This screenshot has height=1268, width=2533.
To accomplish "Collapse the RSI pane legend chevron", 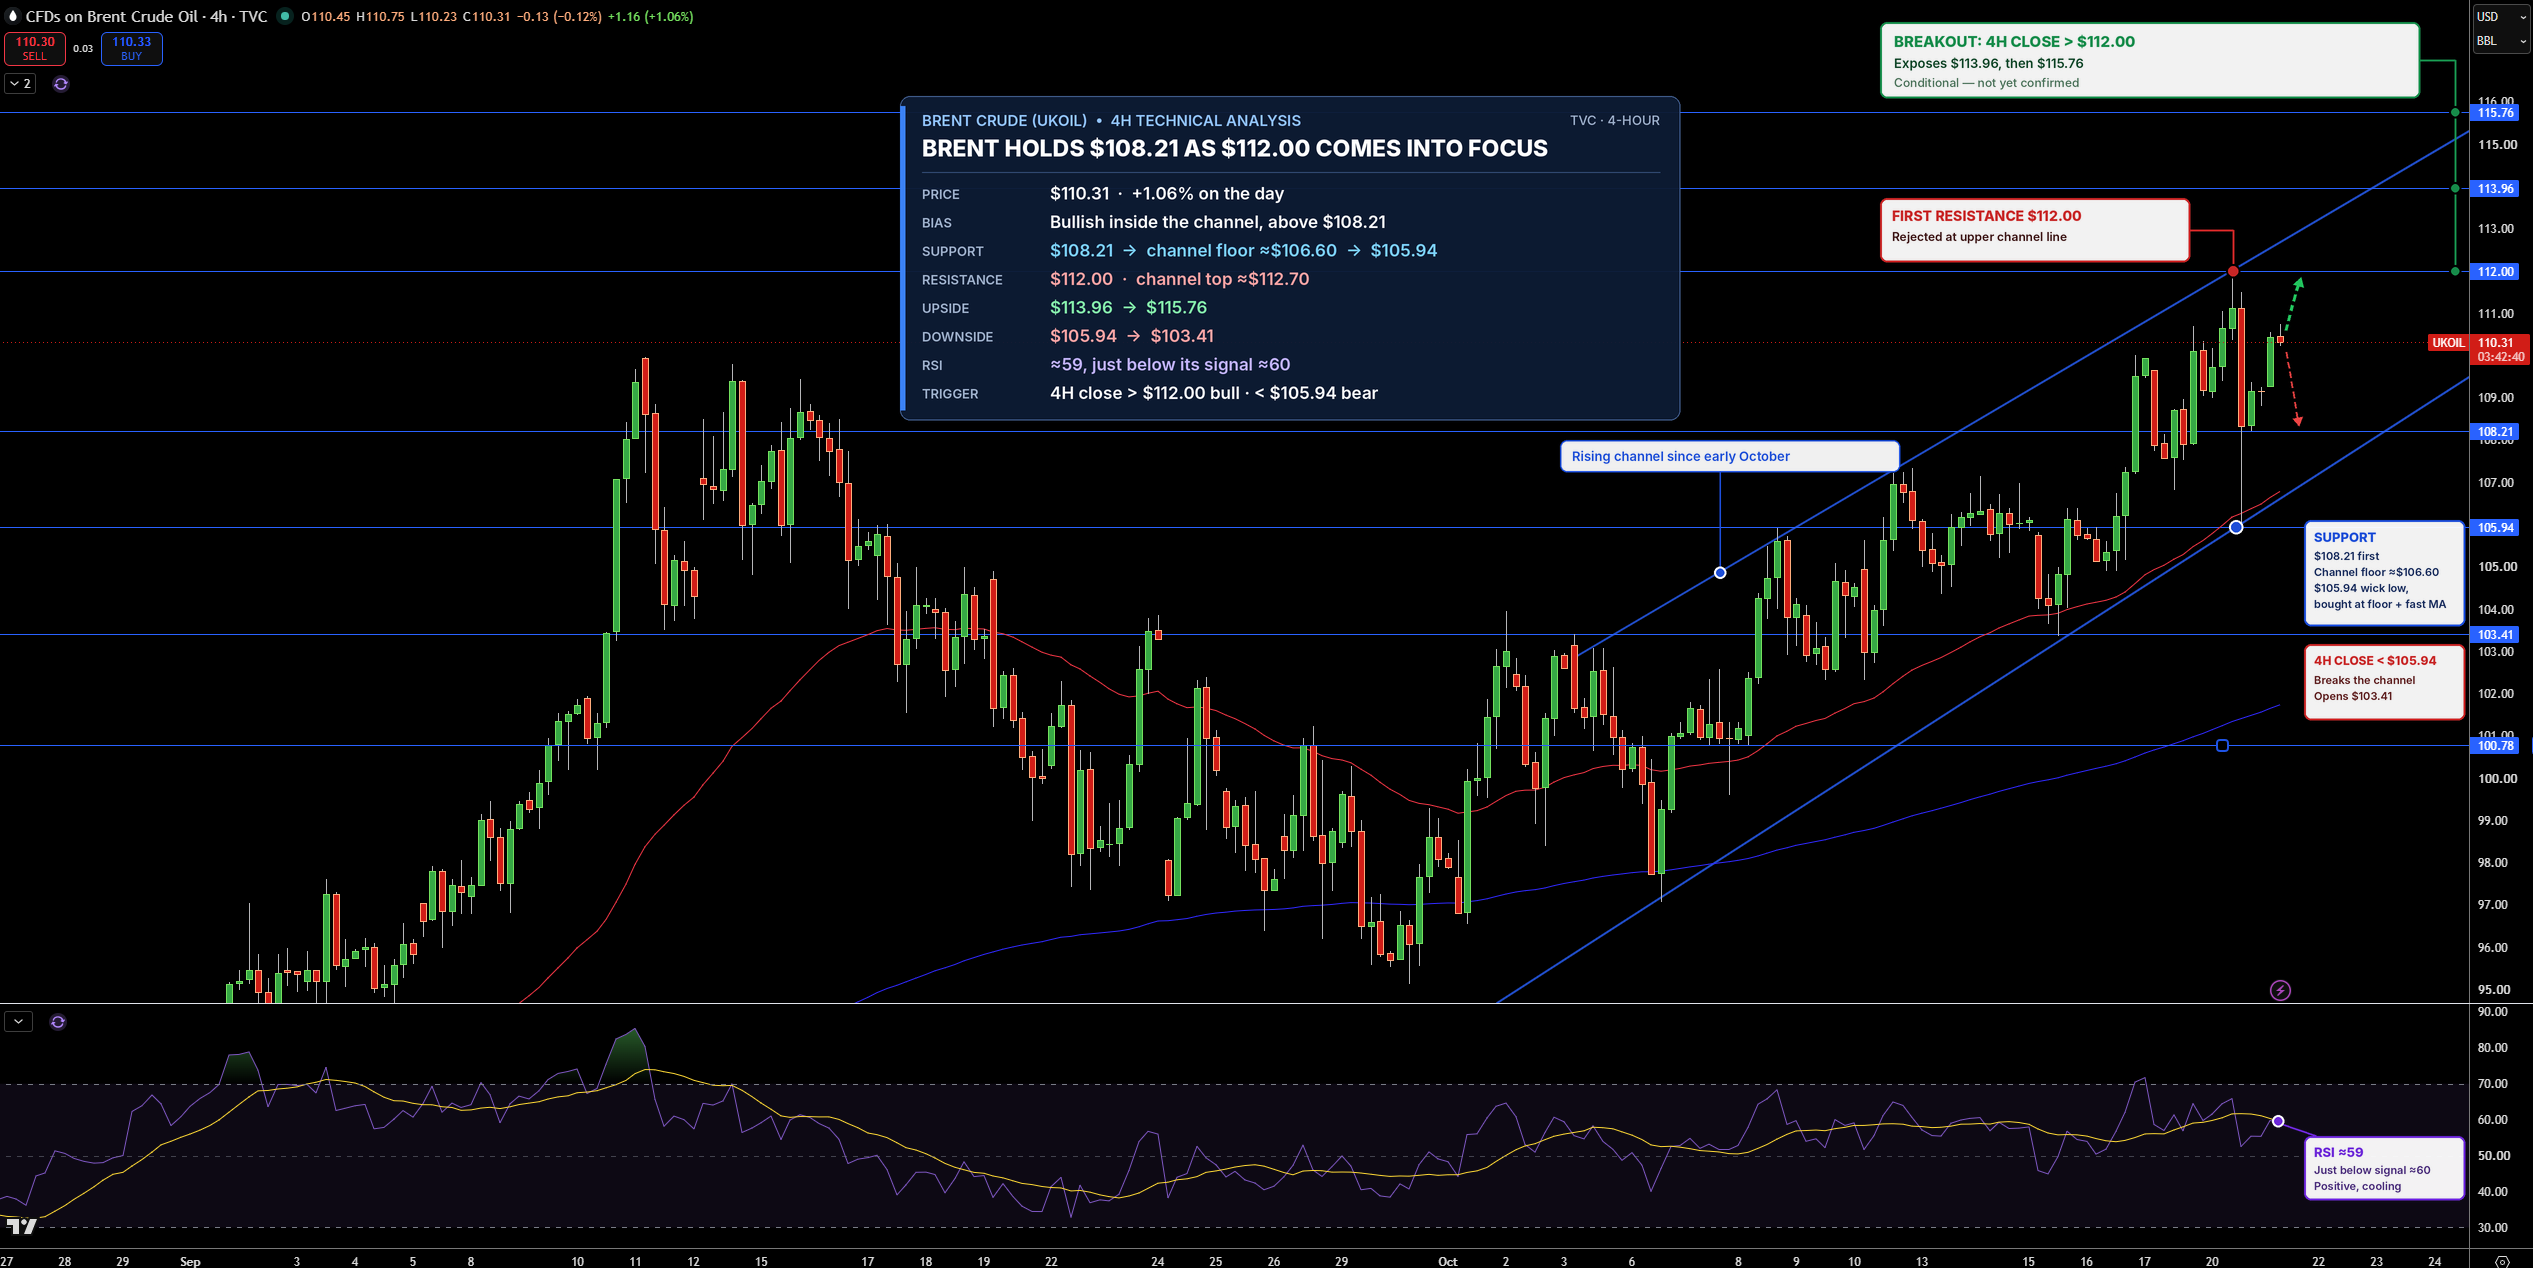I will [19, 1022].
